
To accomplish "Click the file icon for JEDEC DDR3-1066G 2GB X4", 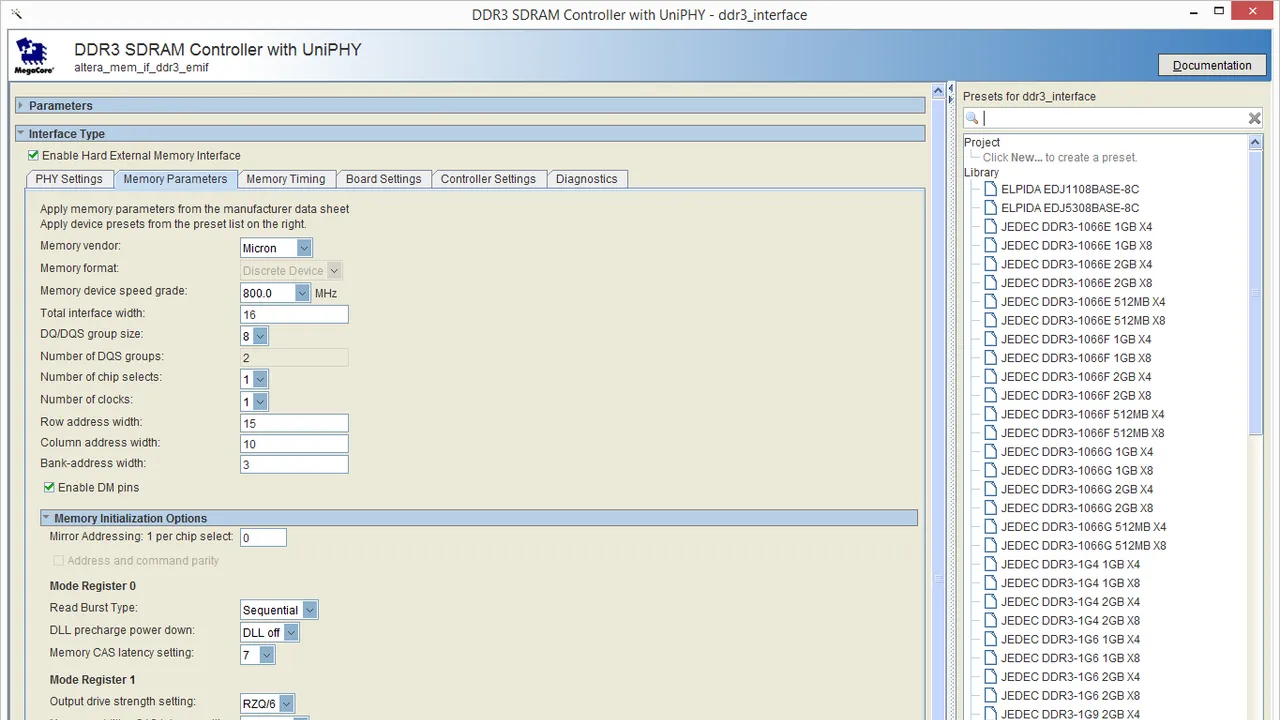I will [x=990, y=489].
